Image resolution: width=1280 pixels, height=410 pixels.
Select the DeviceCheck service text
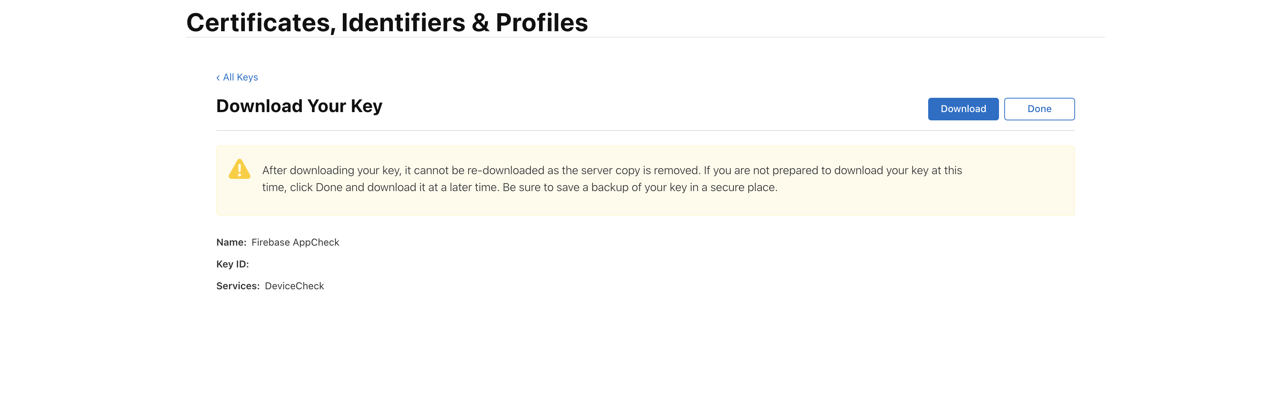click(x=294, y=286)
